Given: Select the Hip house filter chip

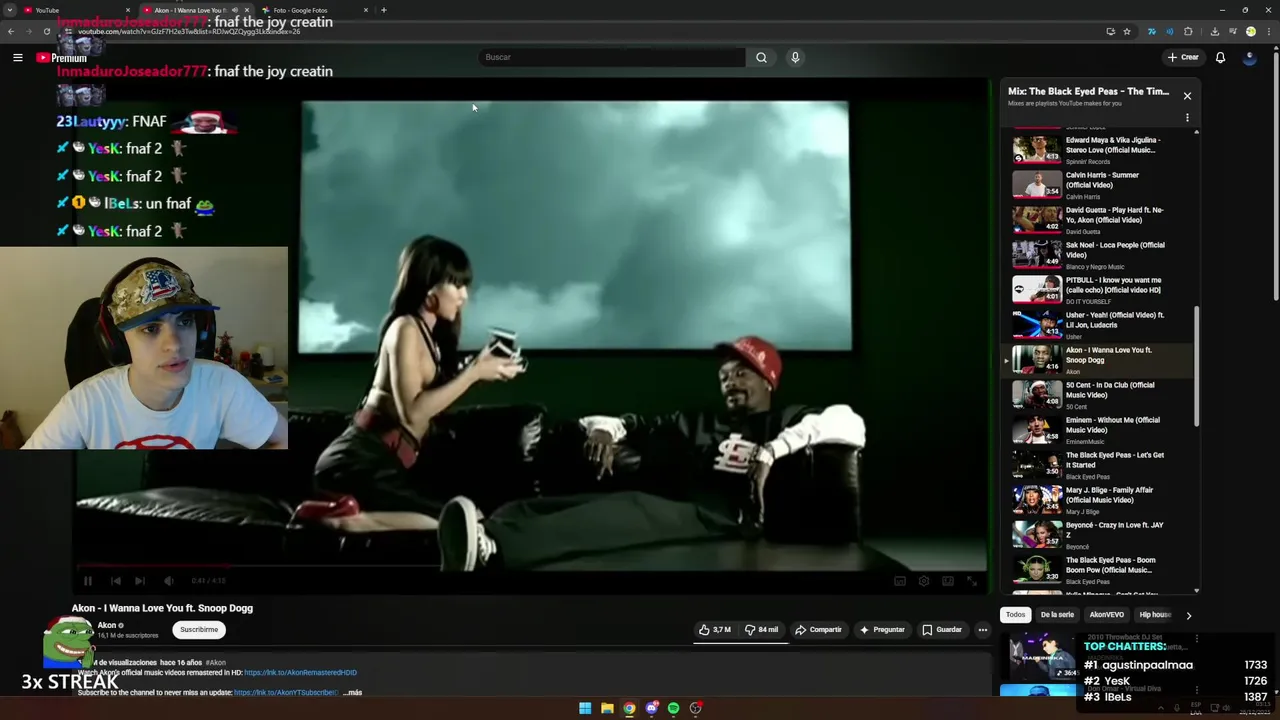Looking at the screenshot, I should (x=1154, y=615).
